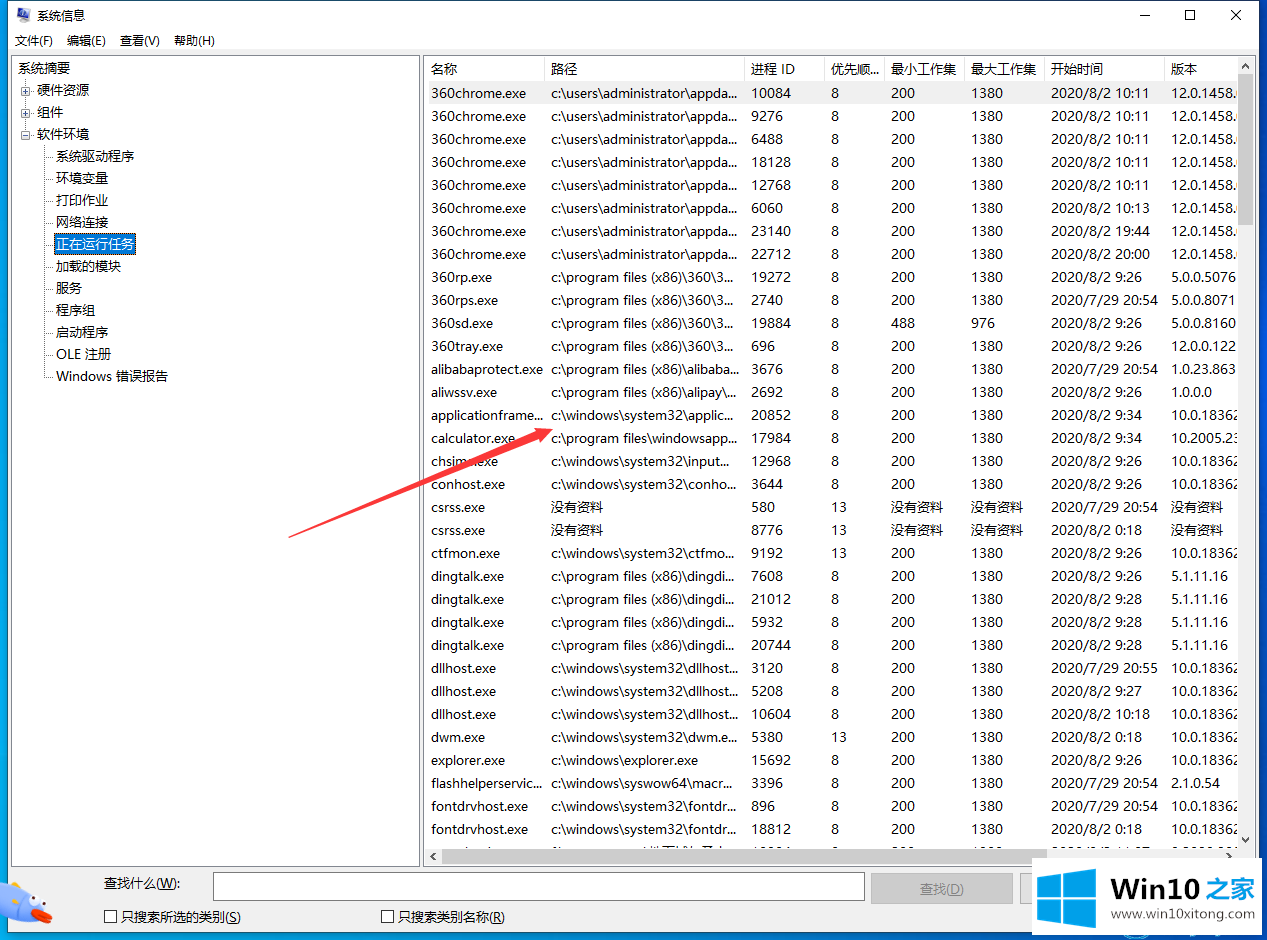Viewport: 1267px width, 940px height.
Task: Open the 文件(F) menu
Action: click(x=33, y=41)
